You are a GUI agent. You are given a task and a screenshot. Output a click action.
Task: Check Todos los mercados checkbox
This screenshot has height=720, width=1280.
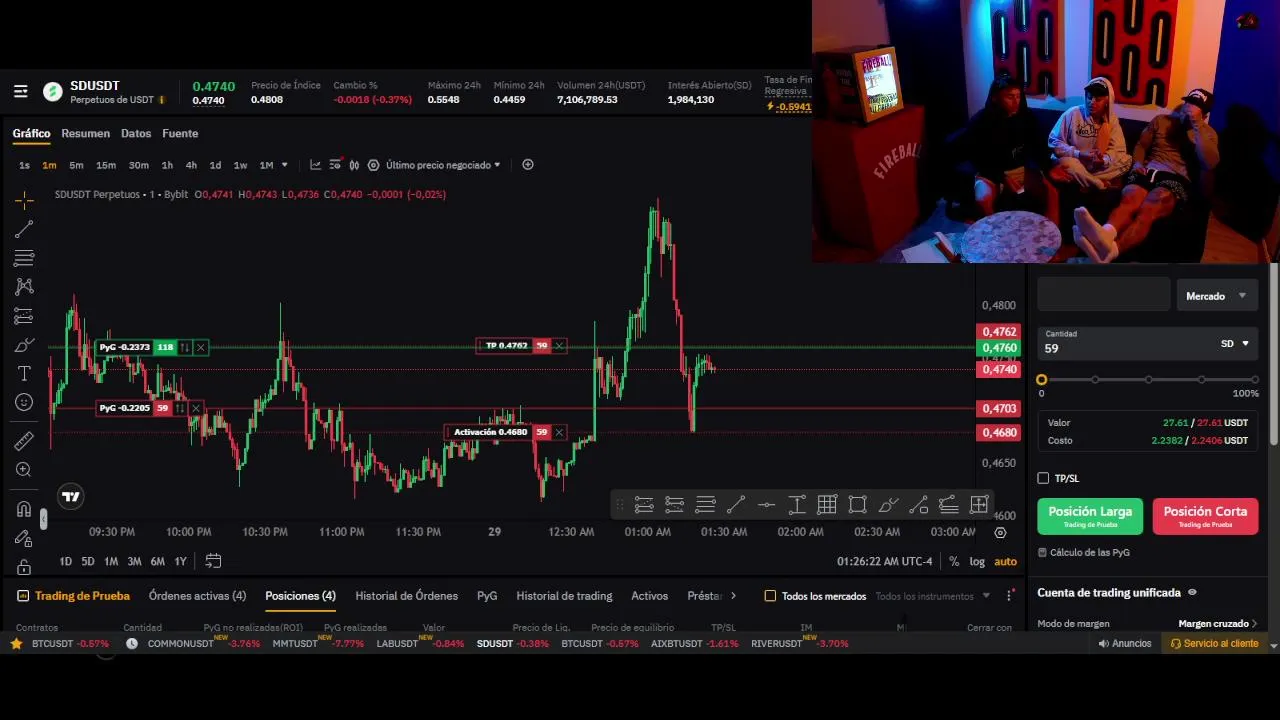click(770, 596)
